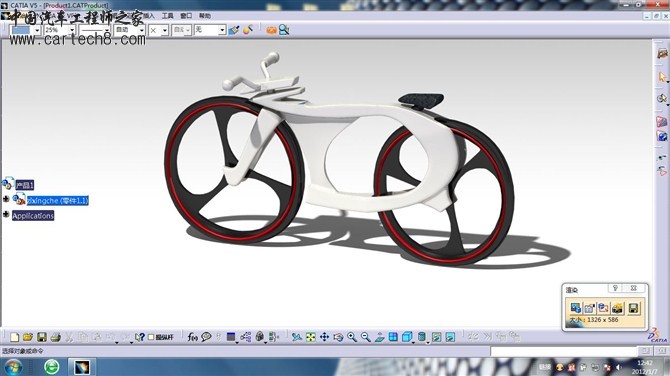Click the render shooting camera icon
The height and width of the screenshot is (376, 670).
click(x=617, y=308)
